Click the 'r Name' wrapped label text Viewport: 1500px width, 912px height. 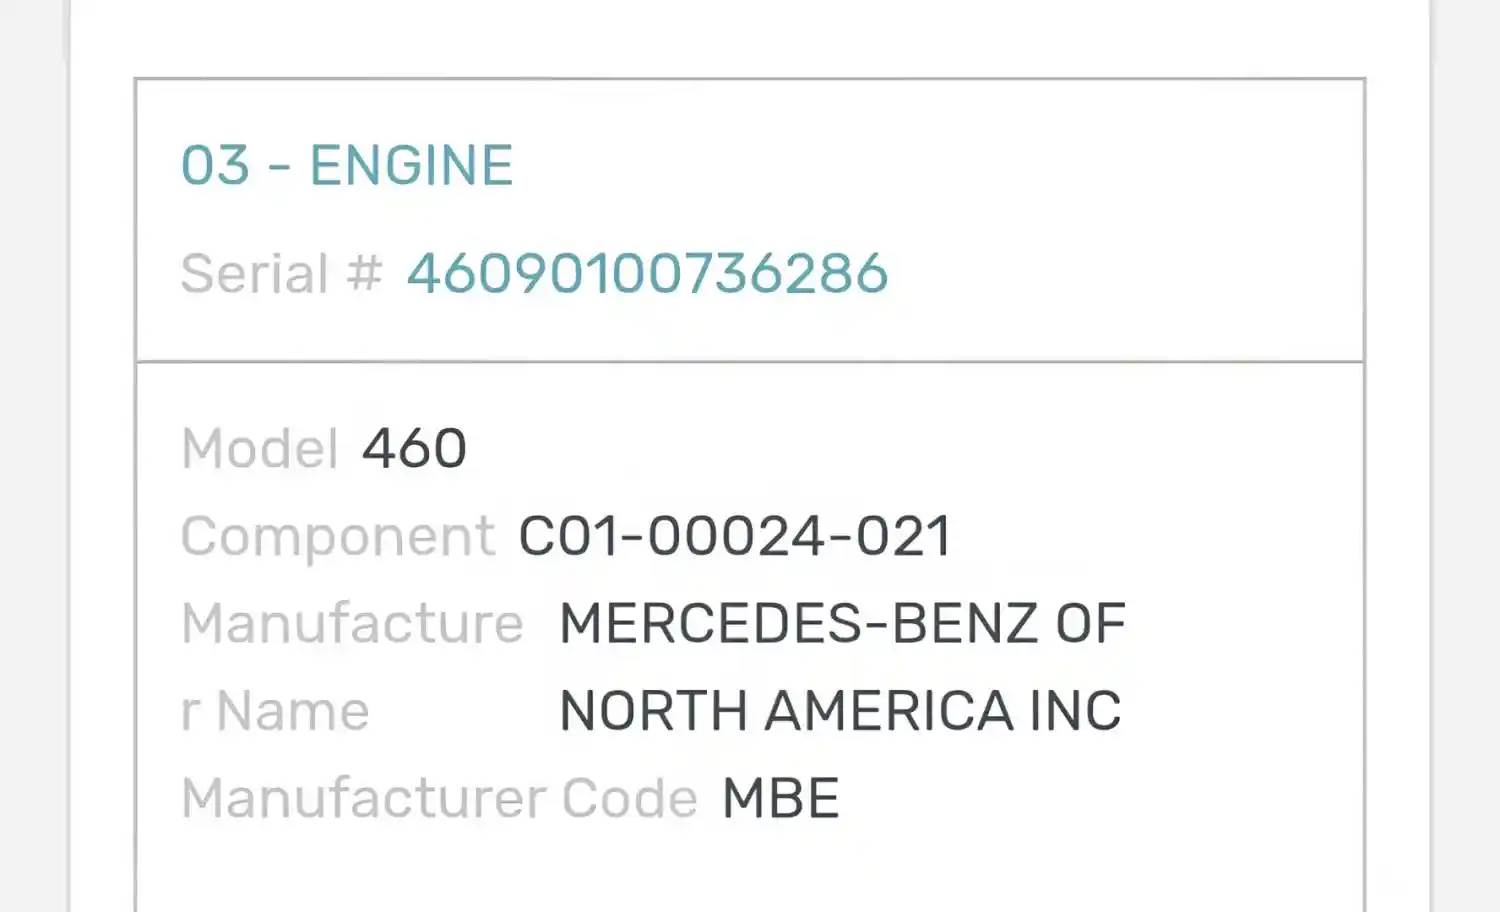coord(275,711)
